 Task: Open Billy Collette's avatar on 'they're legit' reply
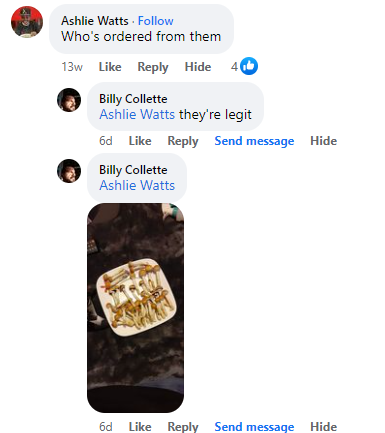coord(69,100)
